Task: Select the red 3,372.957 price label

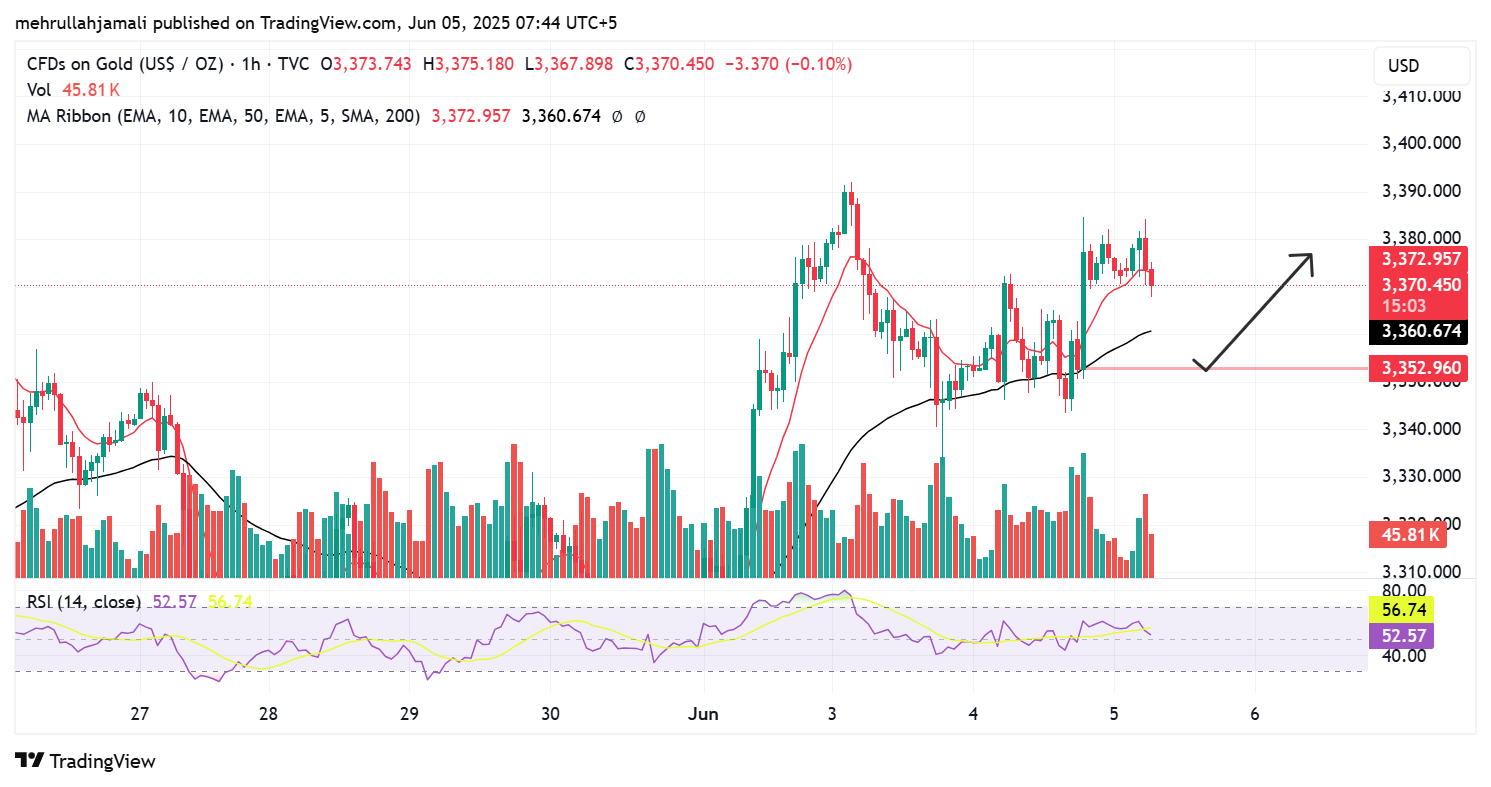Action: coord(1421,259)
